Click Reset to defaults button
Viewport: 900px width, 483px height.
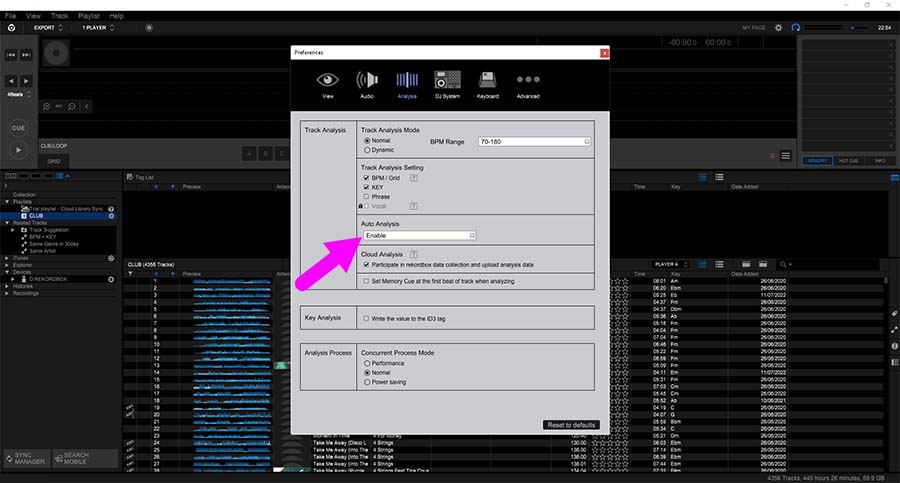coord(571,425)
